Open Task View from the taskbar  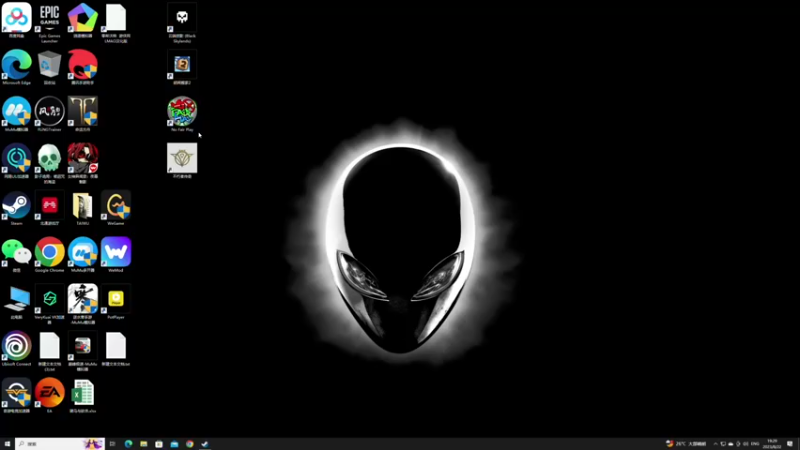pyautogui.click(x=112, y=444)
